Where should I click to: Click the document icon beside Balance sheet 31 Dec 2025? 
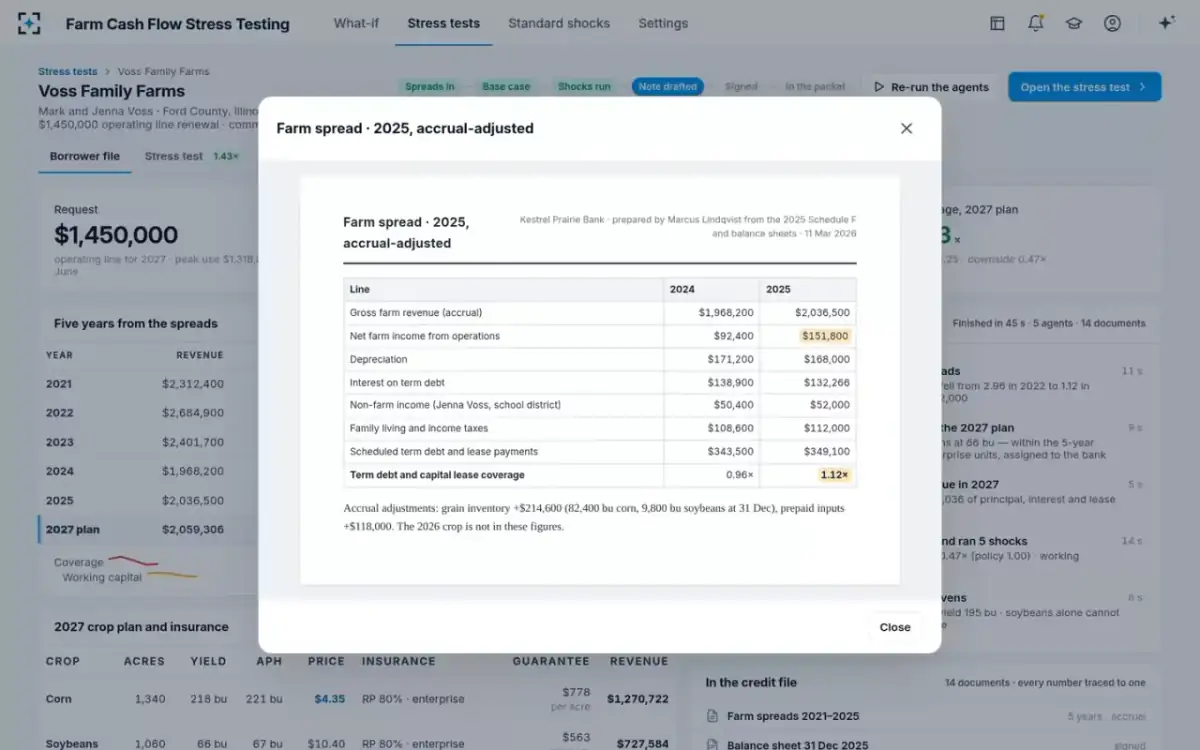712,745
